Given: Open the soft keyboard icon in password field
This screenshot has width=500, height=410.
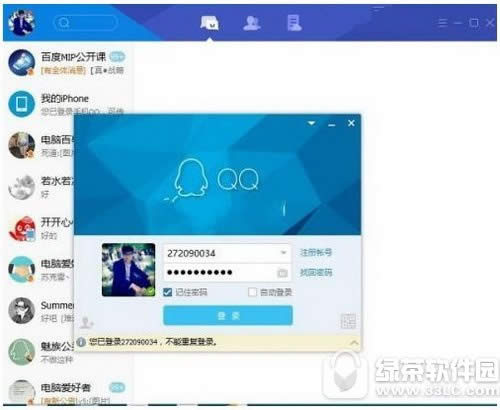Looking at the screenshot, I should tap(282, 273).
